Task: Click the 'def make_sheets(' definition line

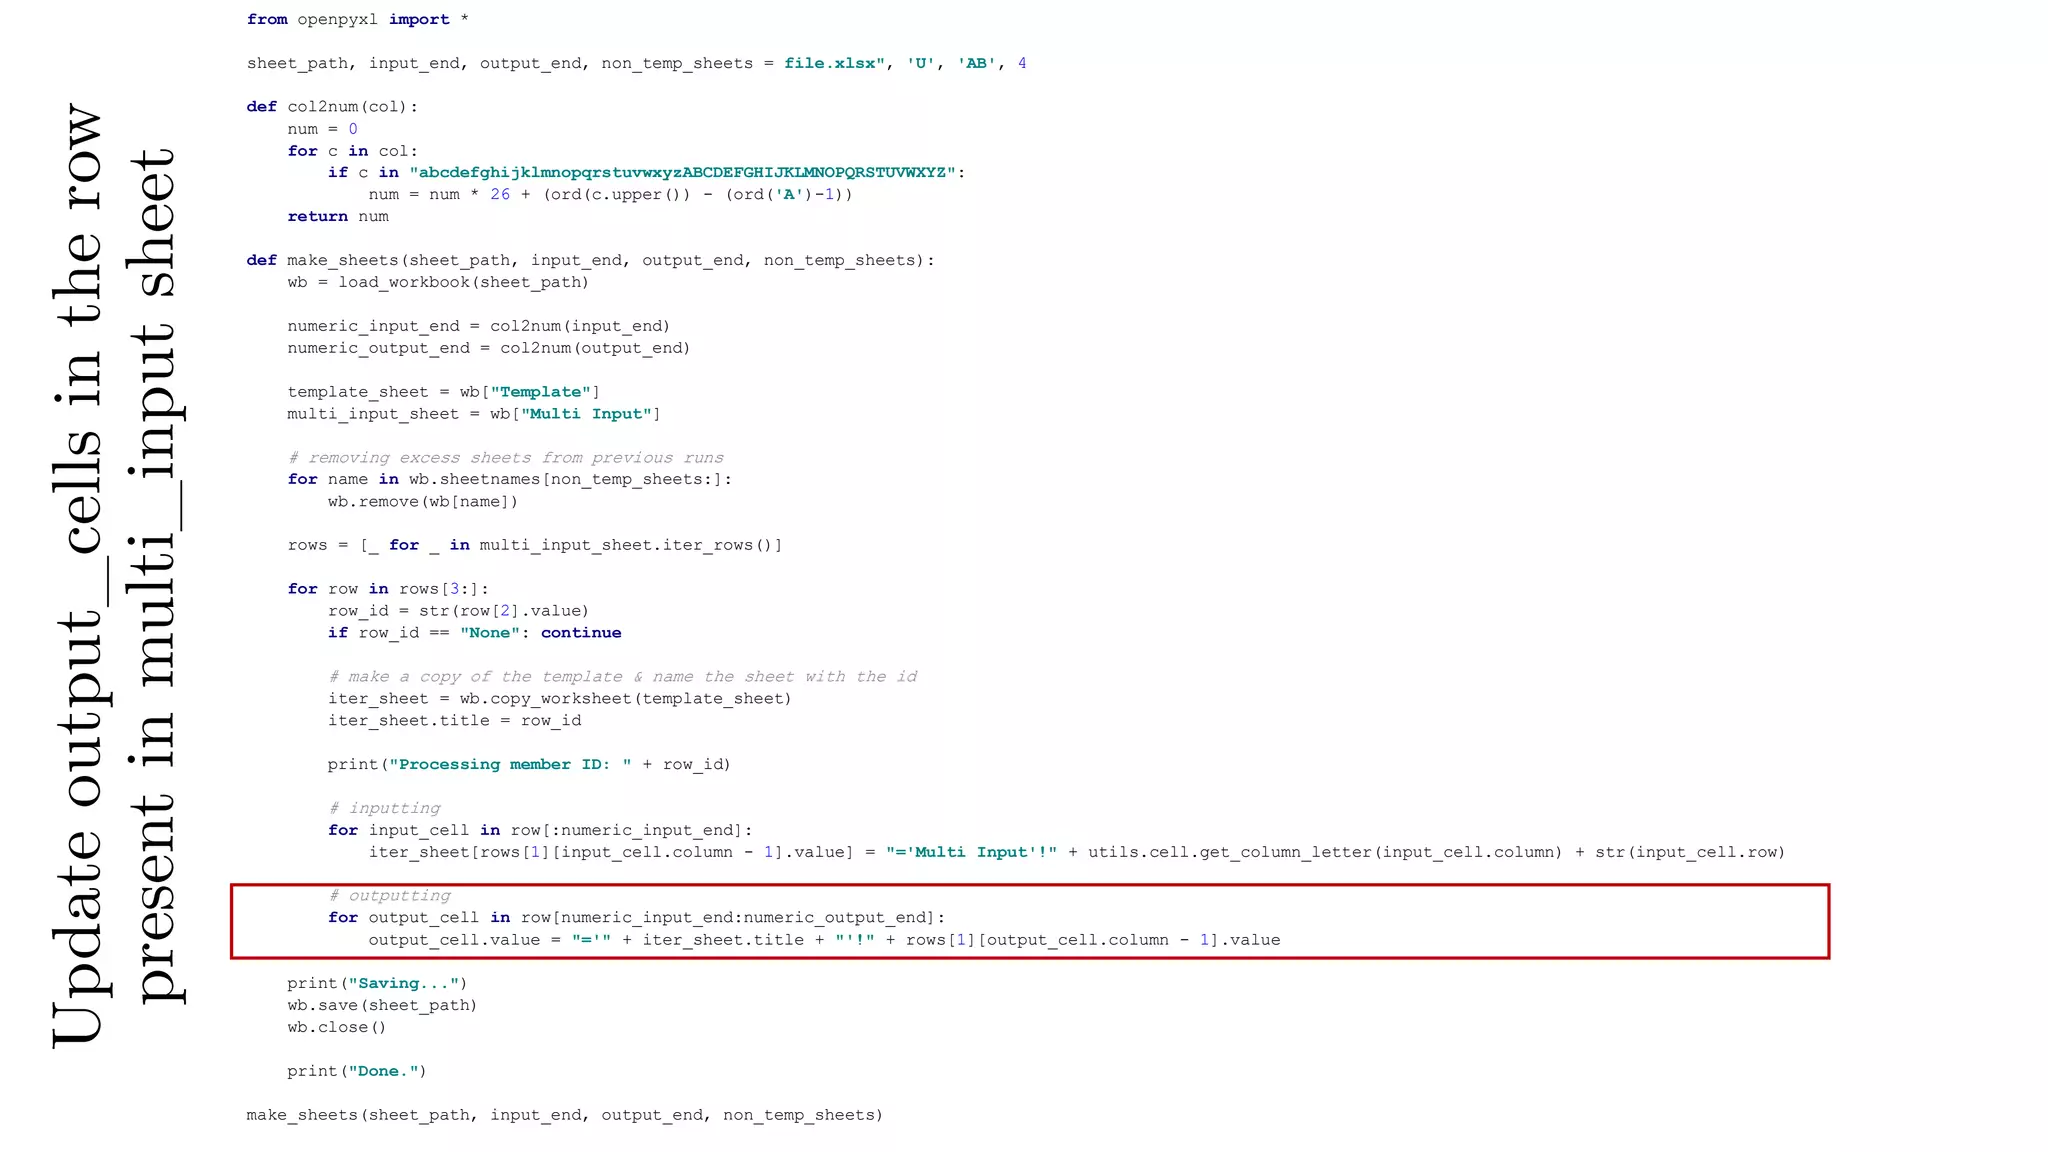Action: tap(591, 261)
